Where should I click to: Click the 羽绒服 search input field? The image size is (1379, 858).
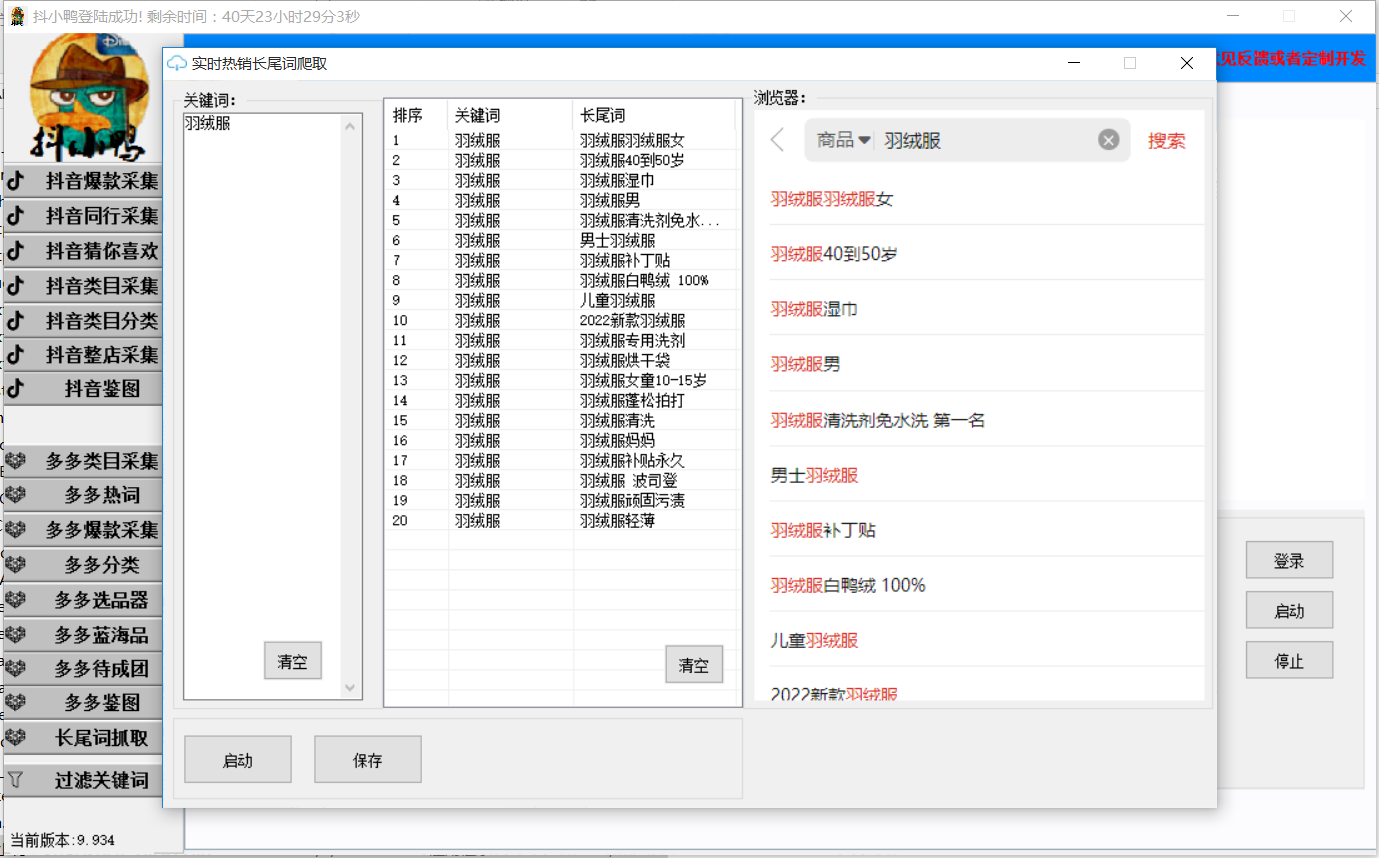[985, 140]
